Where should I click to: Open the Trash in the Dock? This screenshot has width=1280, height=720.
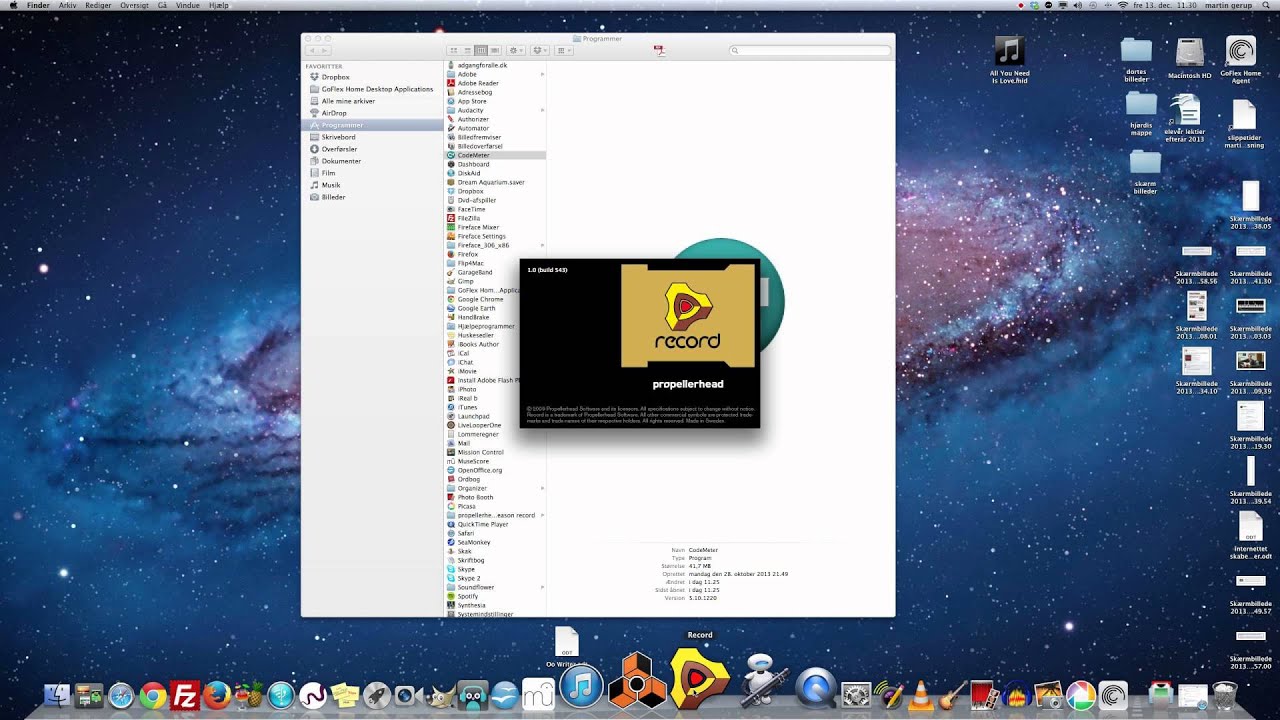(1224, 696)
